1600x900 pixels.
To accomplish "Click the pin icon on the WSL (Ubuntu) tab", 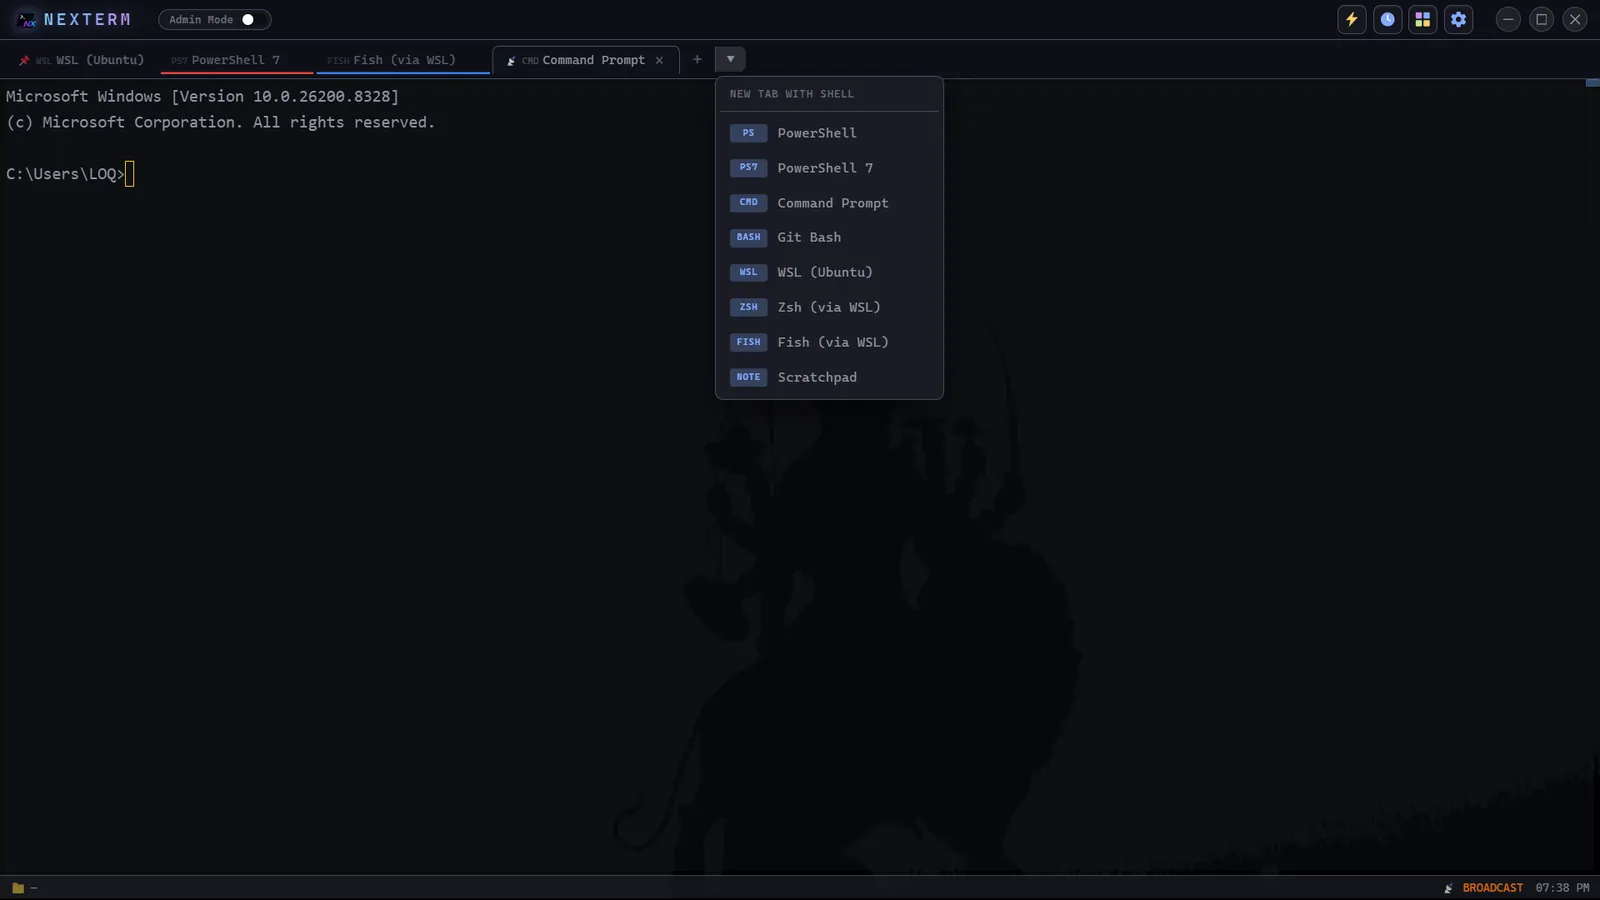I will 24,60.
